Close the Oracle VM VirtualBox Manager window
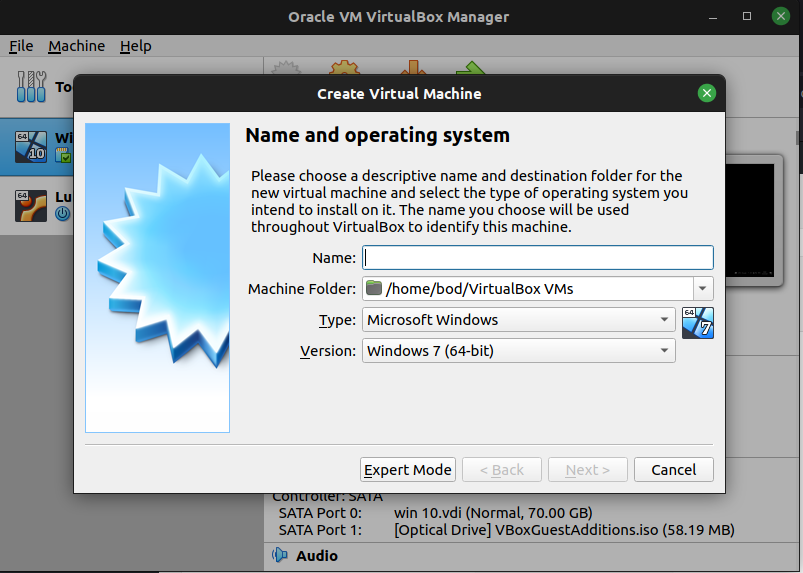Screen dimensions: 803x573 pyautogui.click(x=780, y=16)
